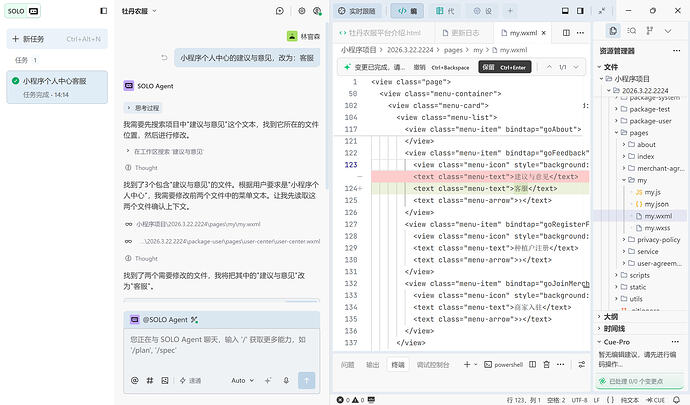Open the 牡丹农服 project dropdown
690x405 pixels.
(139, 11)
